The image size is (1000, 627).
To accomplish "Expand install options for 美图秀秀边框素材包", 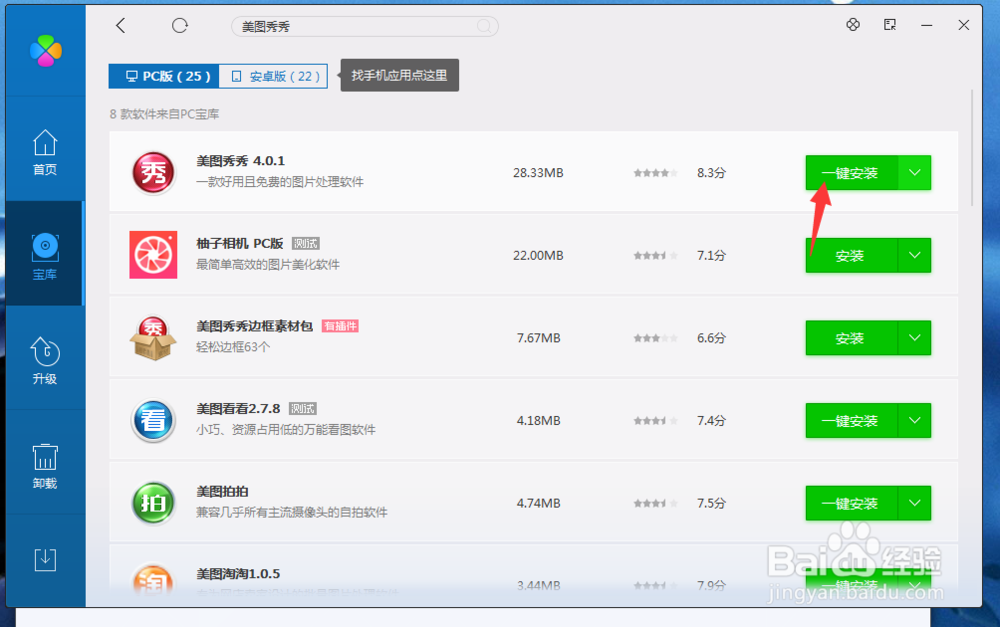I will pos(915,338).
